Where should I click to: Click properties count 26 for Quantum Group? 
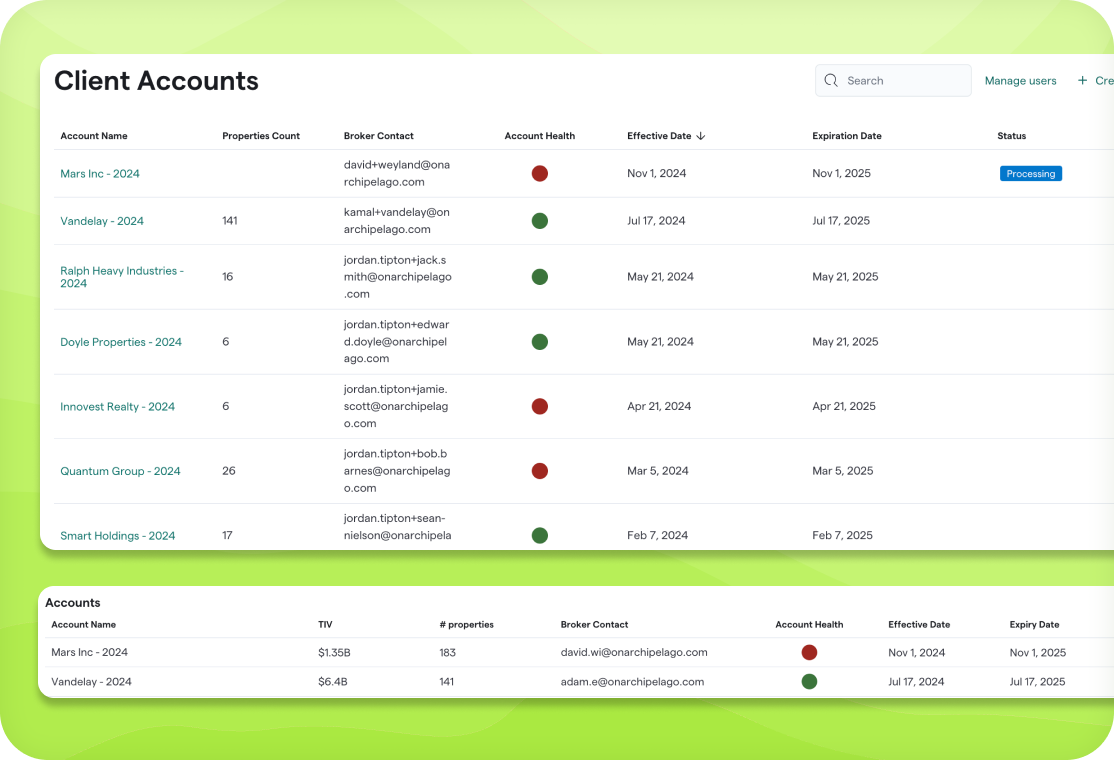[x=229, y=471]
